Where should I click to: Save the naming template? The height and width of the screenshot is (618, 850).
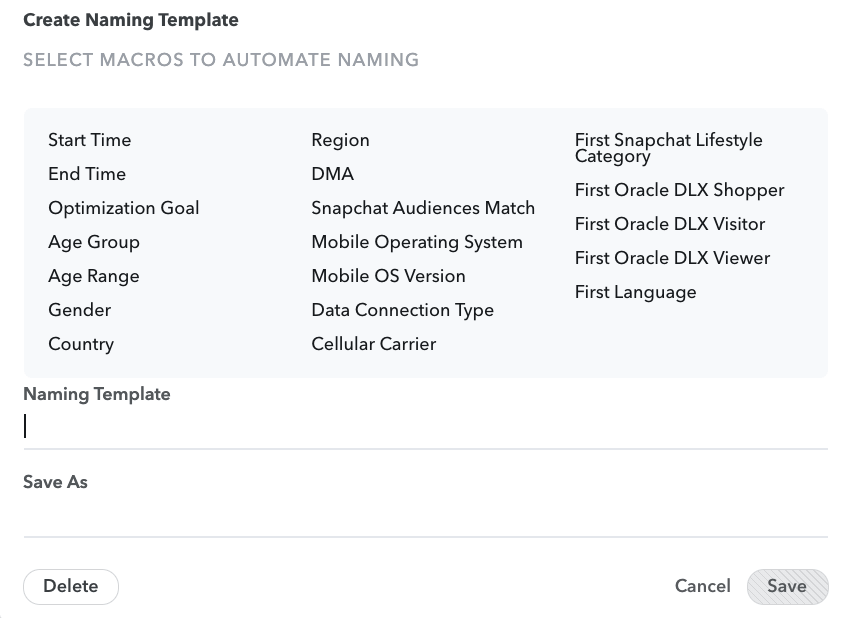787,587
